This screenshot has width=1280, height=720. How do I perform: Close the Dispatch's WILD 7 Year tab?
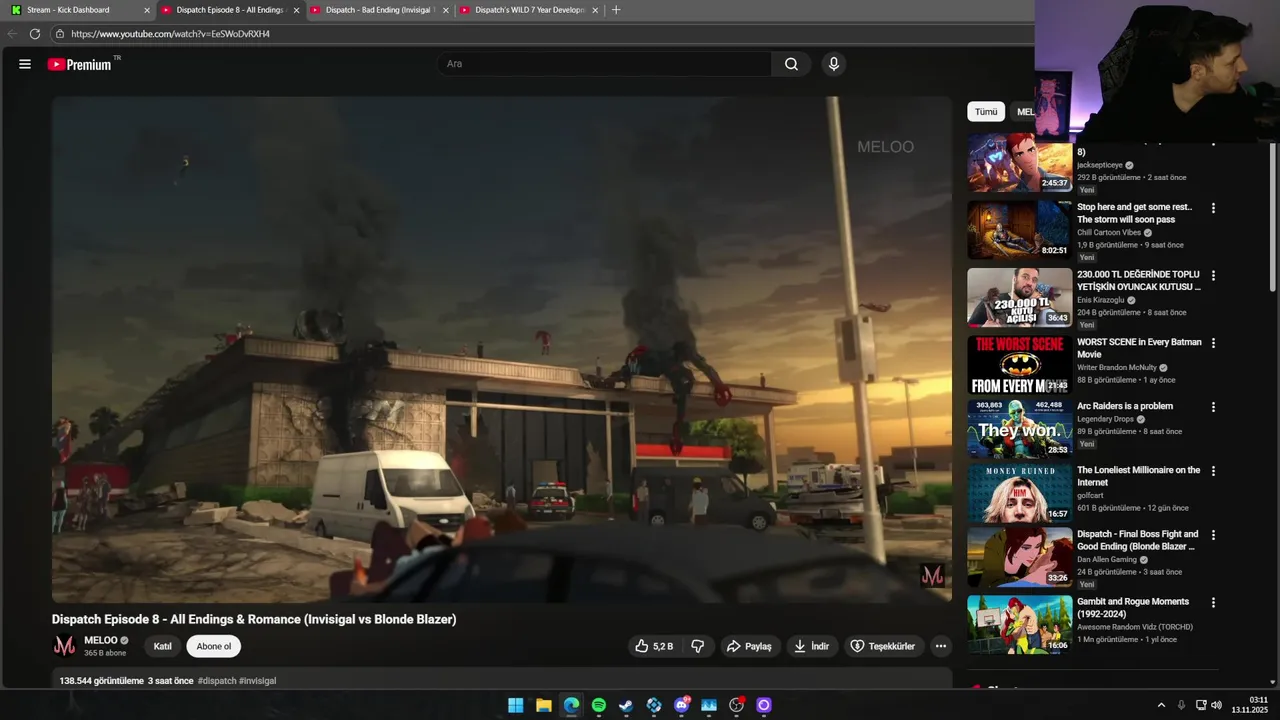click(595, 10)
